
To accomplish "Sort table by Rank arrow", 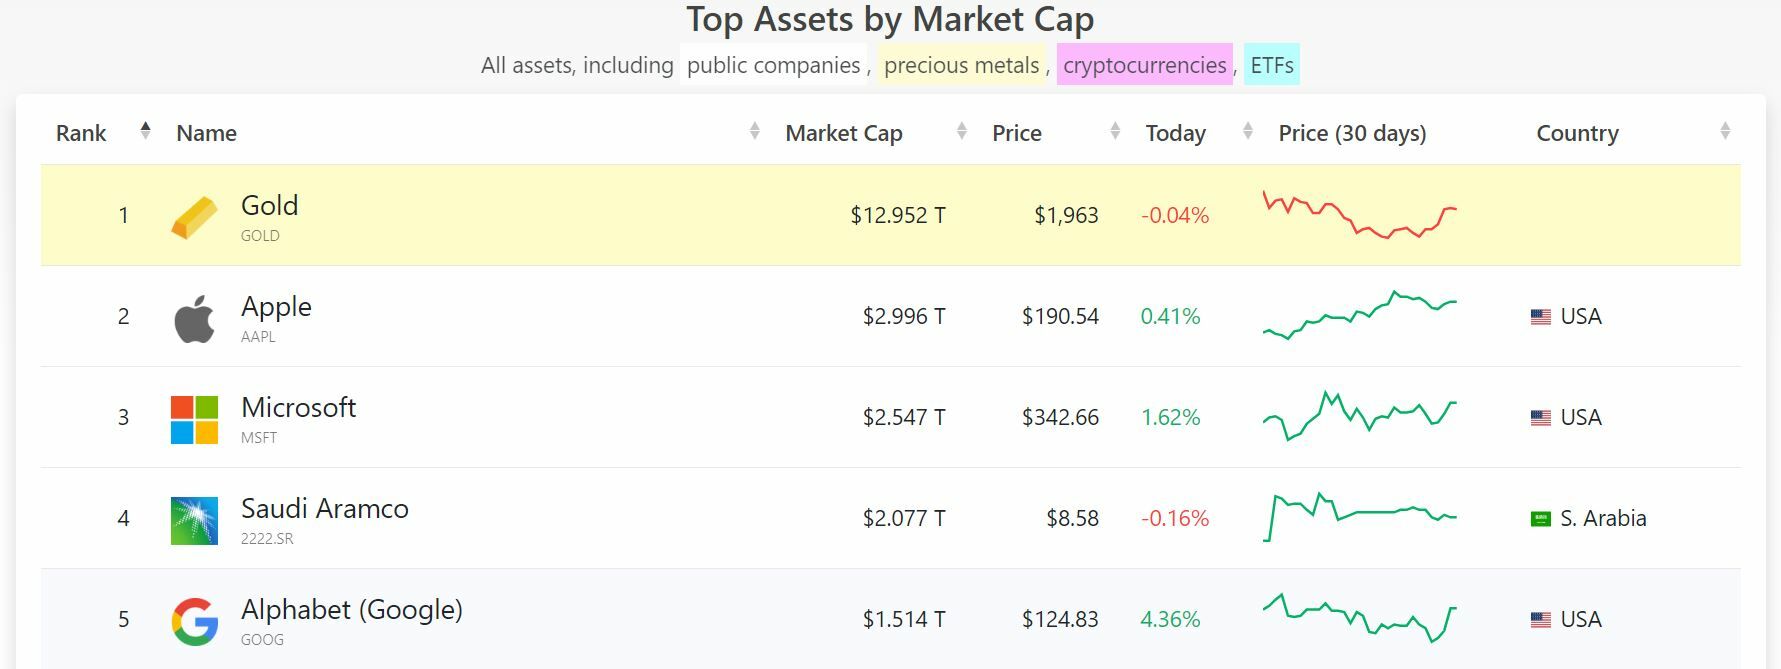I will pyautogui.click(x=145, y=131).
